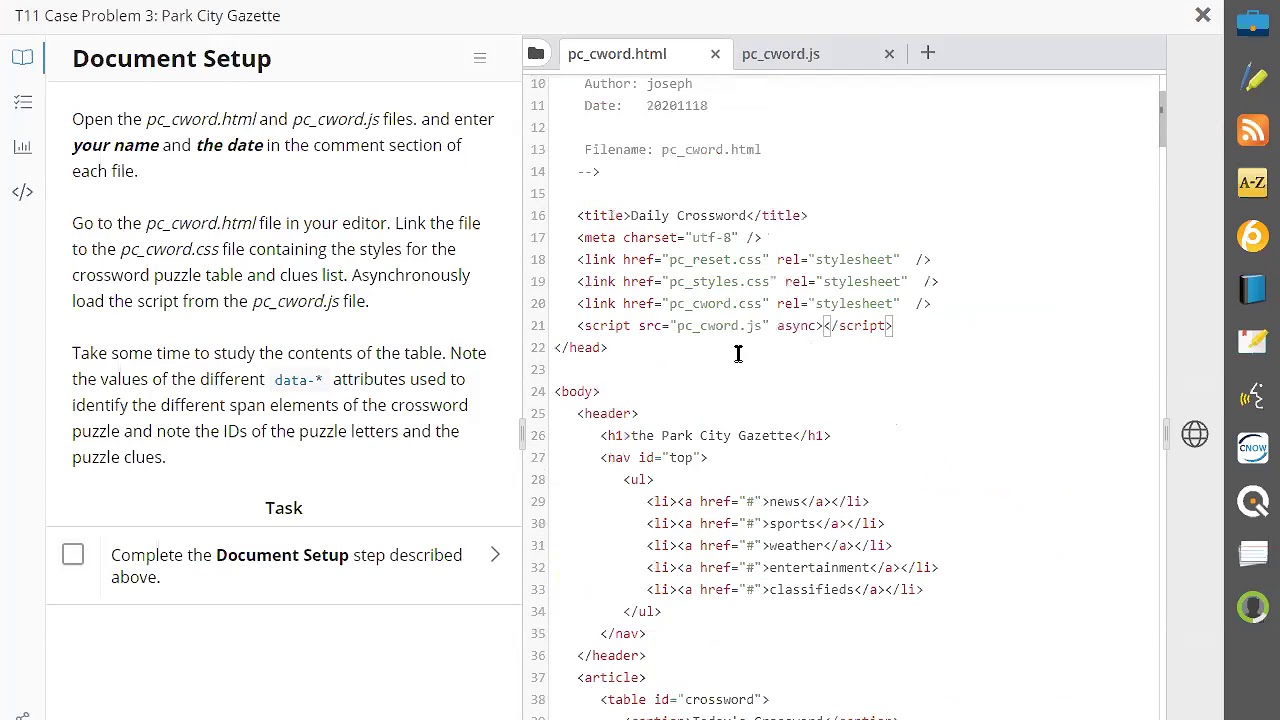Open the task checklist icon in left sidebar

(x=23, y=102)
